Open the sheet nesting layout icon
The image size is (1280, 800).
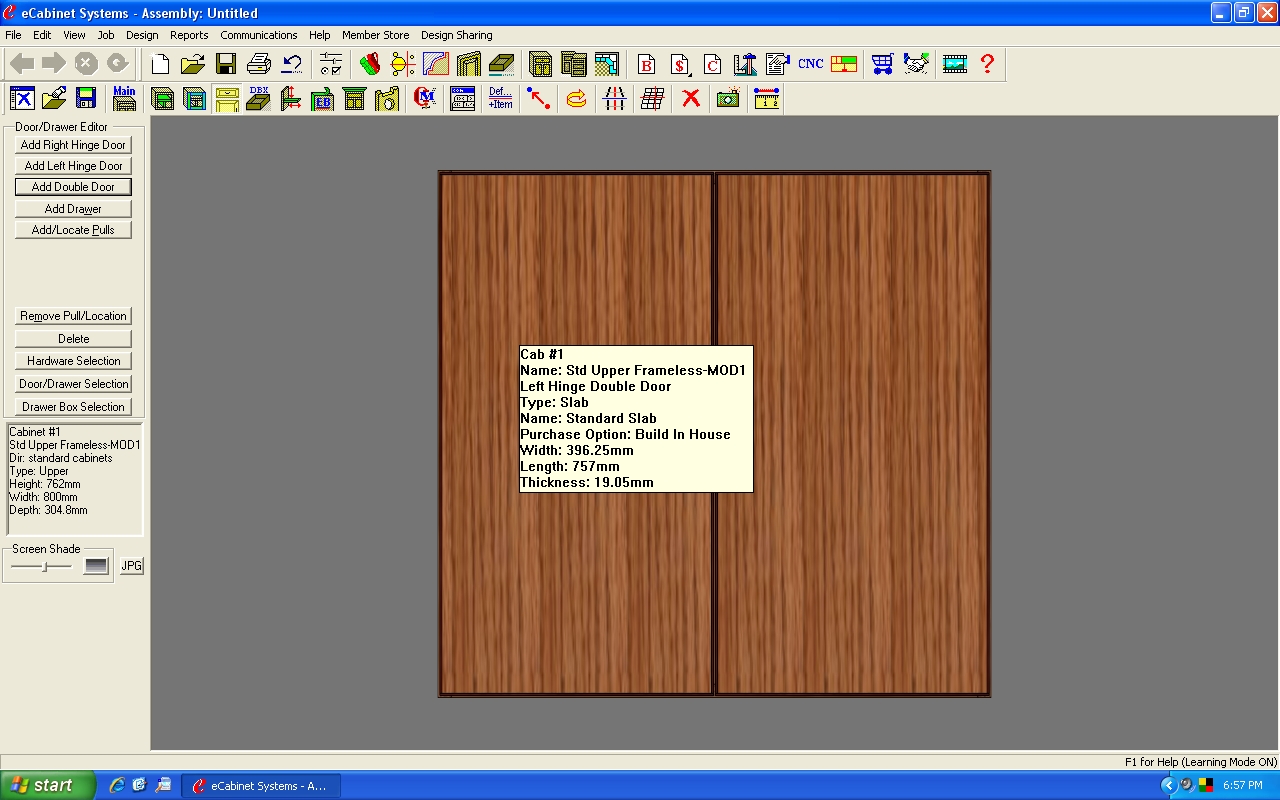pyautogui.click(x=844, y=65)
